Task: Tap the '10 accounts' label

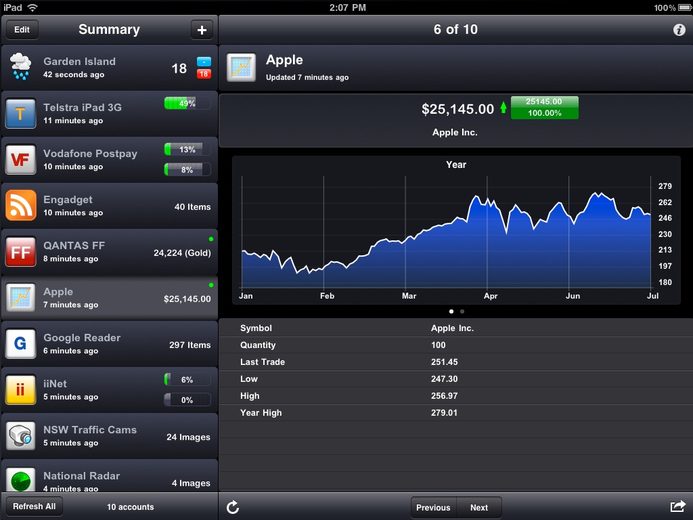Action: pos(130,507)
